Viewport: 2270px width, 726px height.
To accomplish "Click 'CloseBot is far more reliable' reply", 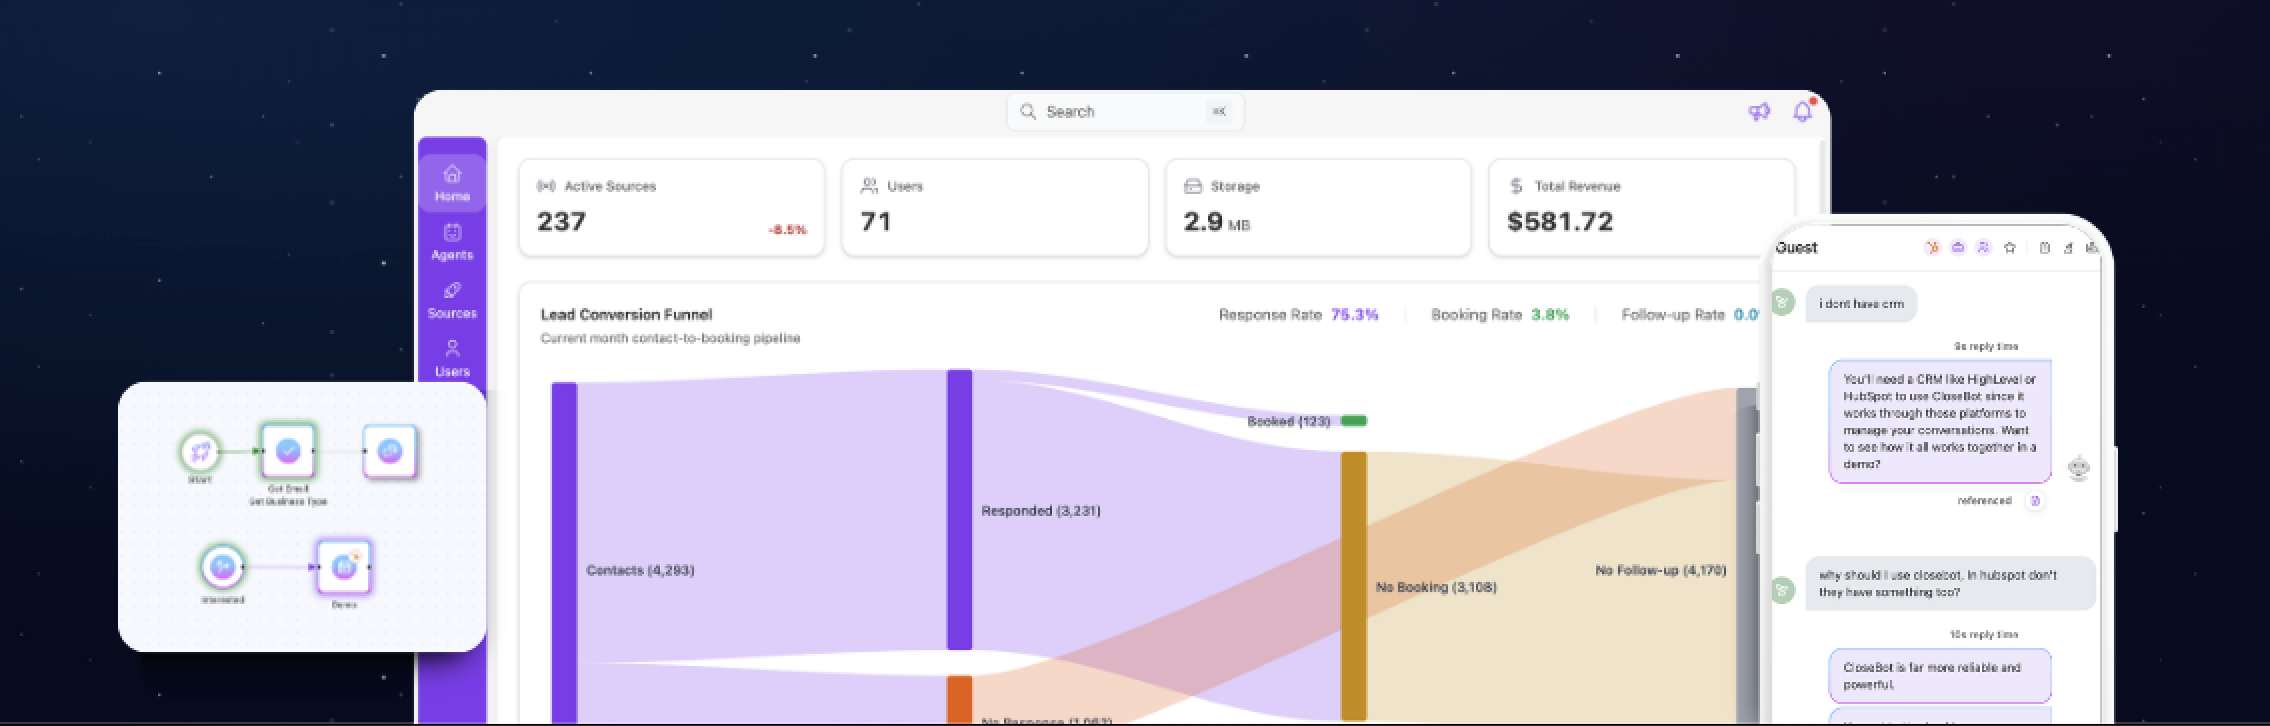I will pyautogui.click(x=1940, y=676).
